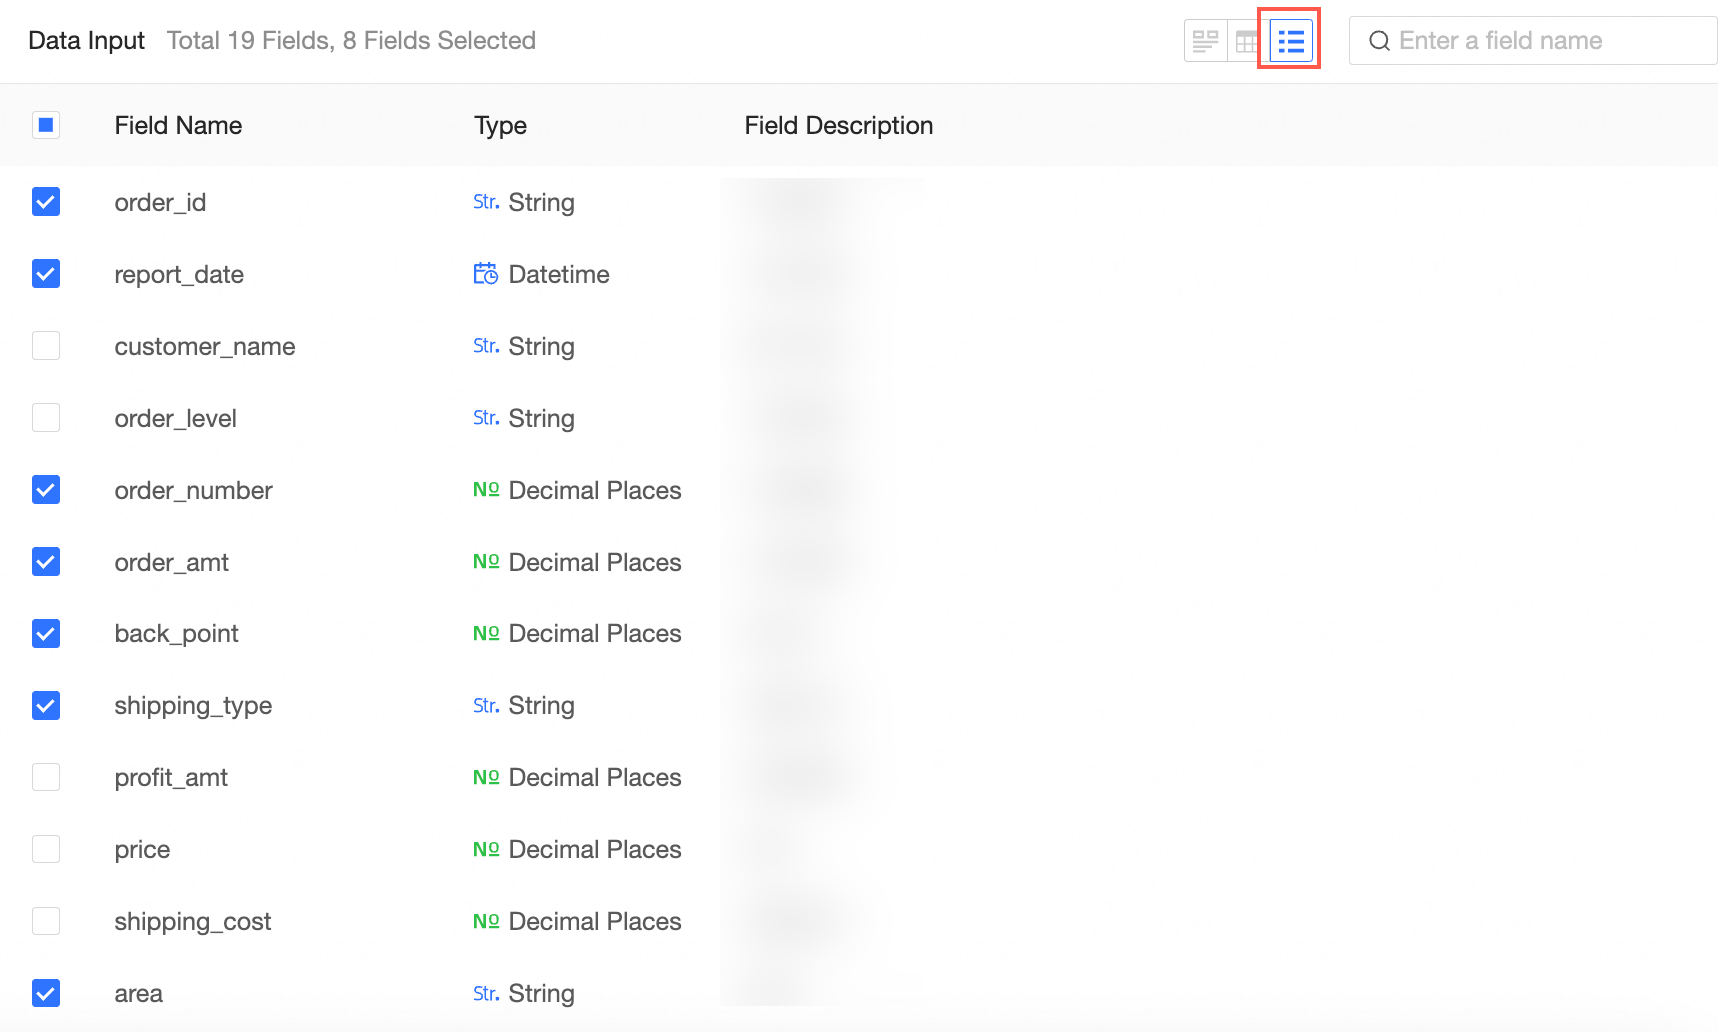The height and width of the screenshot is (1032, 1718).
Task: Click the Datetime calendar icon for report_date
Action: coord(486,274)
